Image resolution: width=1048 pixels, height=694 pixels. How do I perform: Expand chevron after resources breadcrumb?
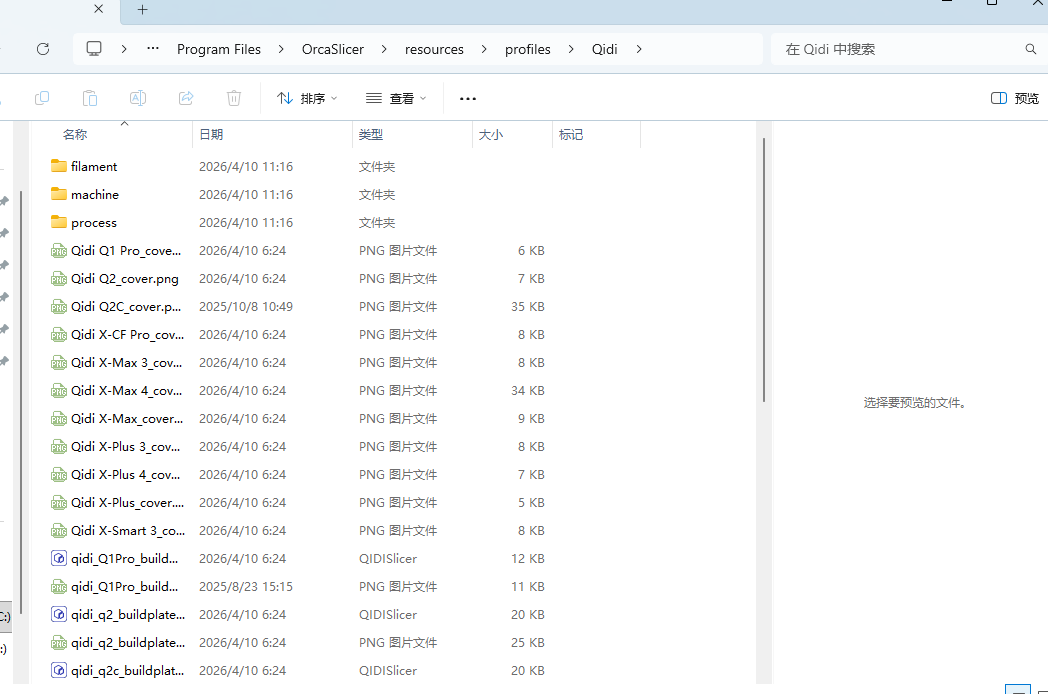[484, 49]
